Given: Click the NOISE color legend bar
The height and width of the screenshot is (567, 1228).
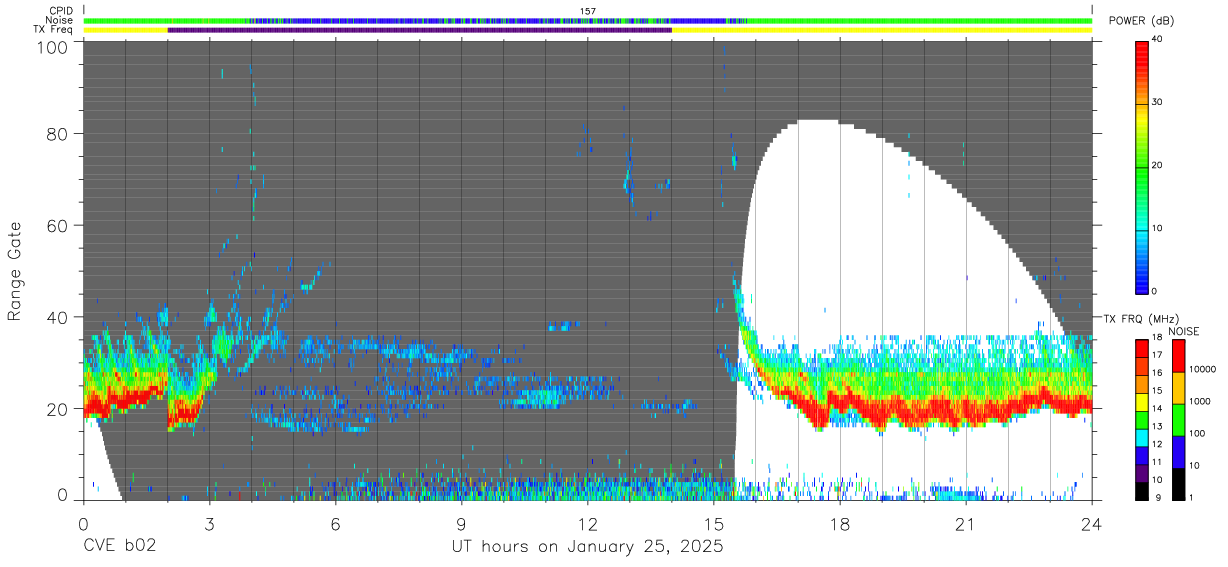Looking at the screenshot, I should [1179, 420].
